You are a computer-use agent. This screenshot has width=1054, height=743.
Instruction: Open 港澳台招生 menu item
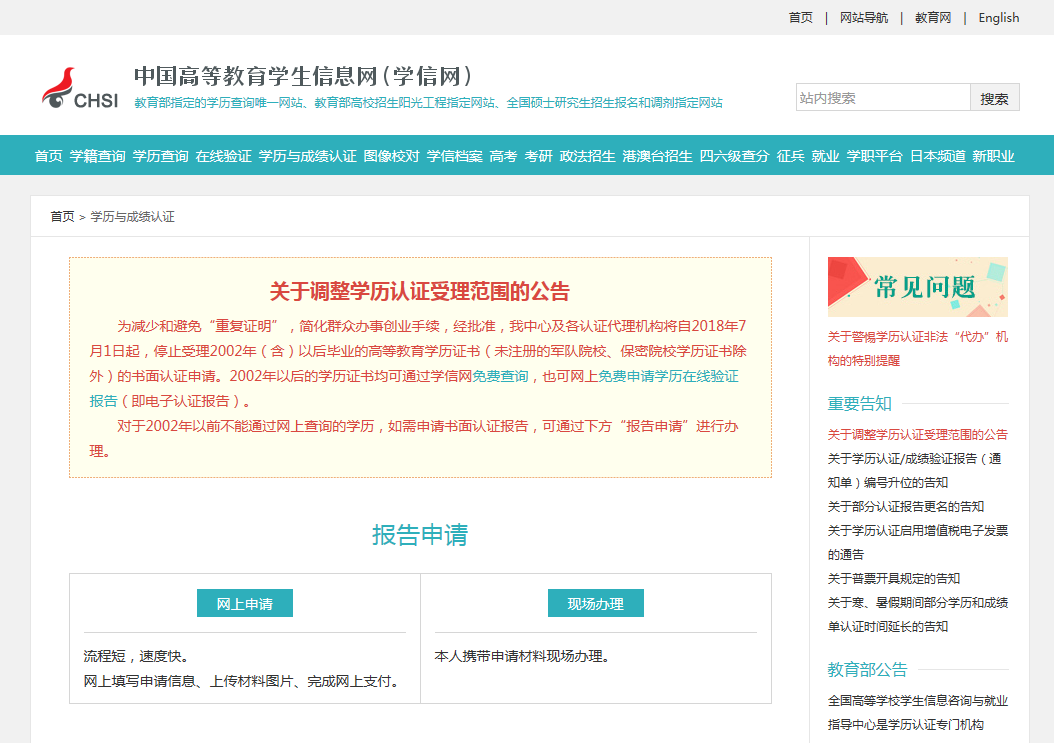(x=657, y=156)
